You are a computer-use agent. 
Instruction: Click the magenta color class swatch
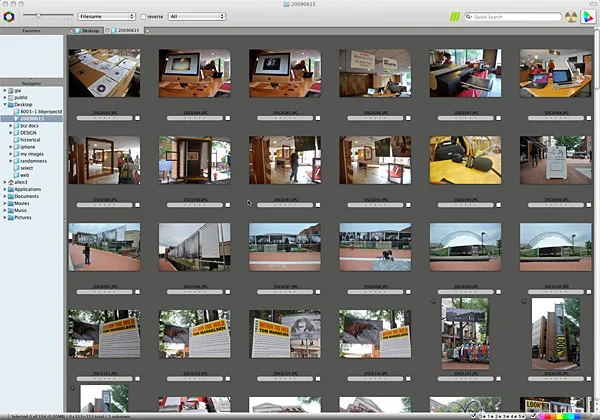540,417
